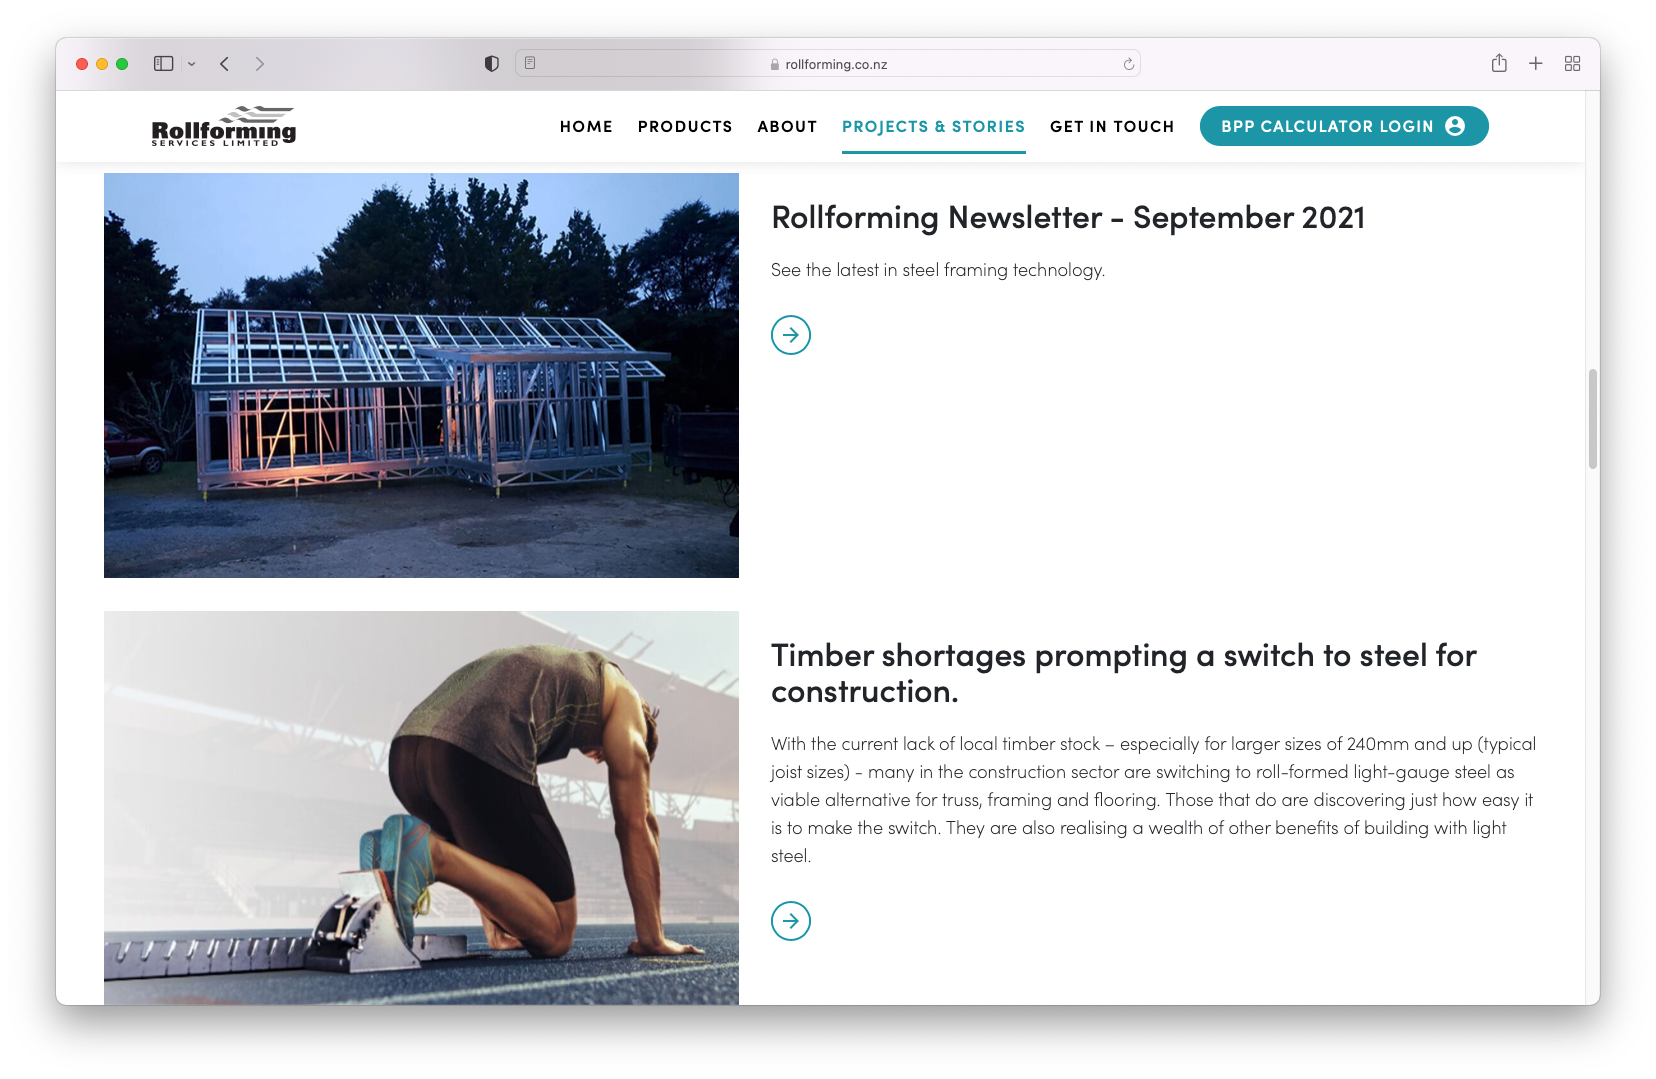Go back with the back arrow
Image resolution: width=1656 pixels, height=1079 pixels.
coord(225,64)
